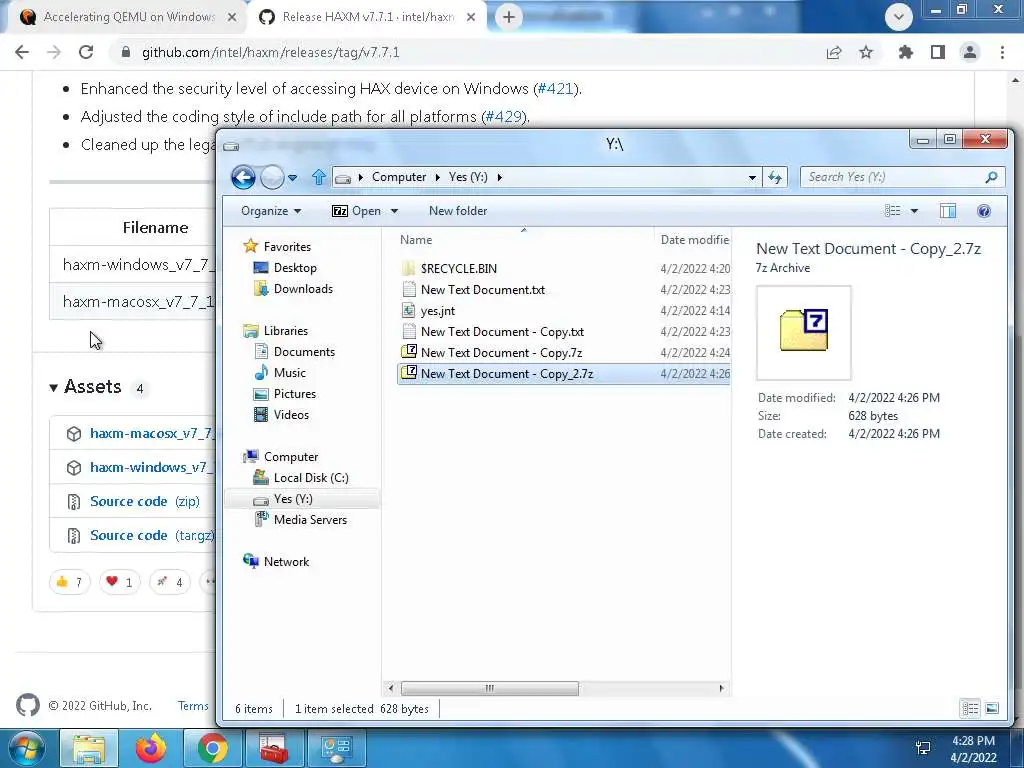Click Computer breadcrumb in address bar
Screen dimensions: 1024x768
click(398, 177)
